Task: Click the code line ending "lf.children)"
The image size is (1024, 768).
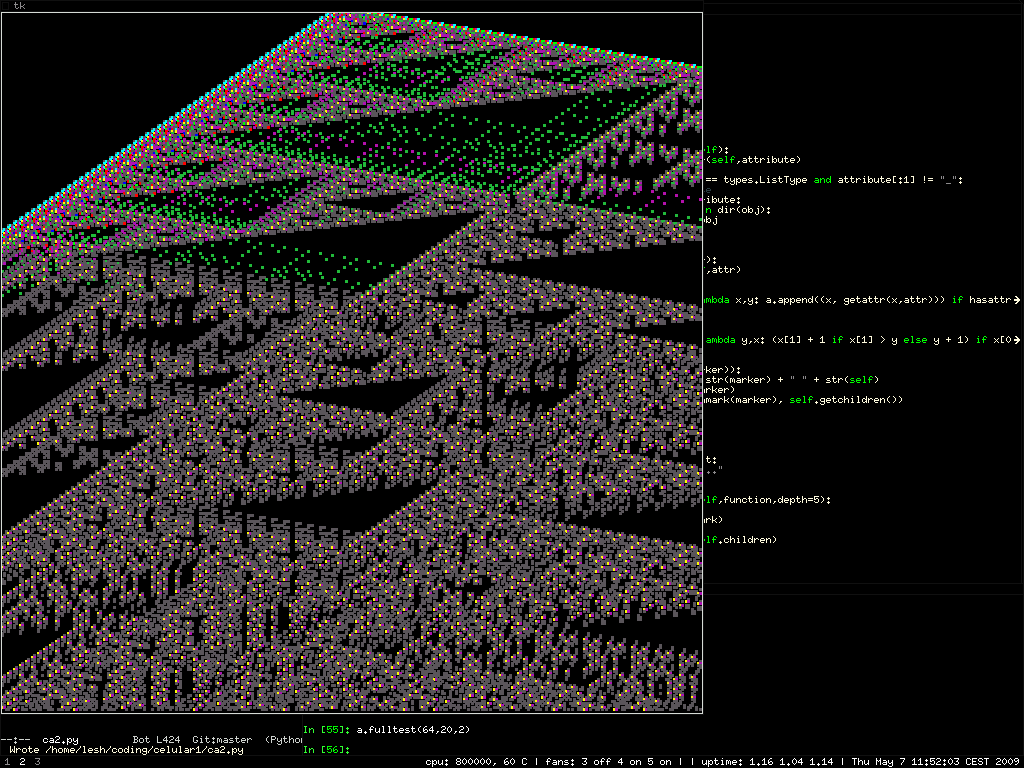Action: tap(741, 539)
